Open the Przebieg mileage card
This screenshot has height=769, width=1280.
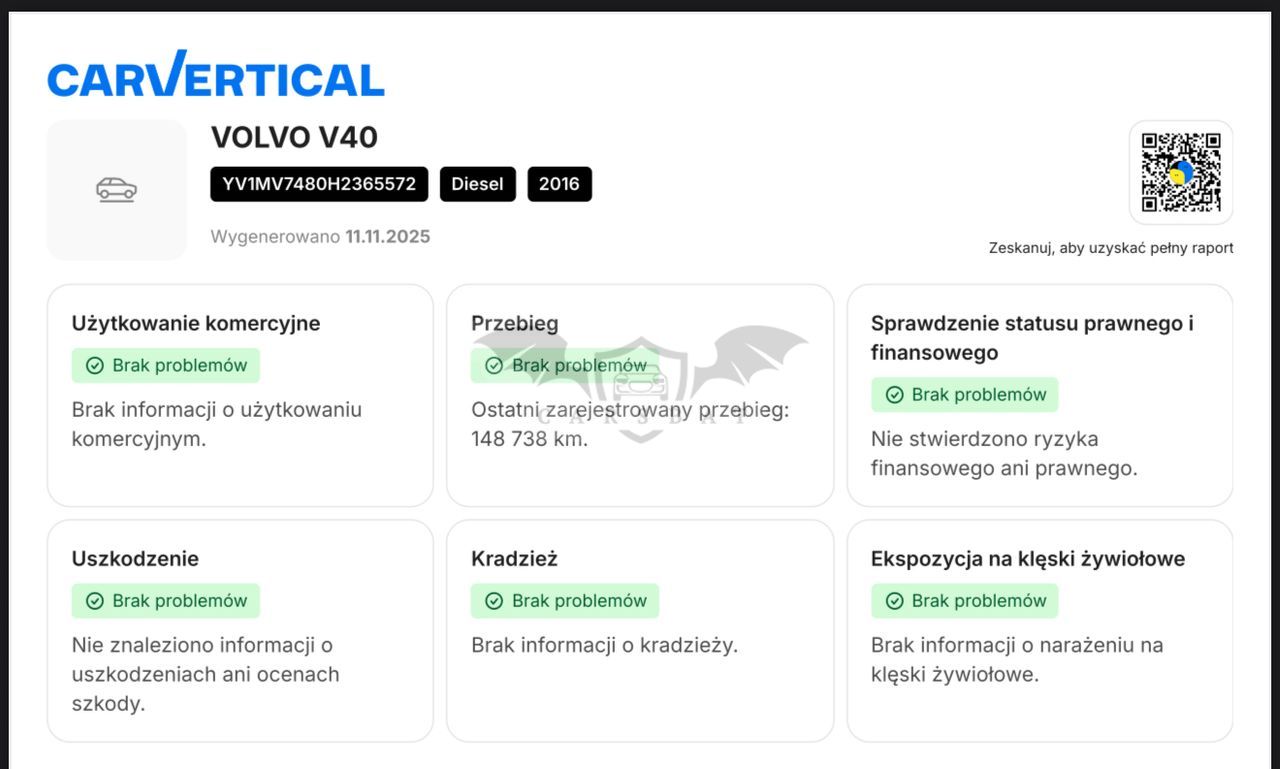[640, 395]
